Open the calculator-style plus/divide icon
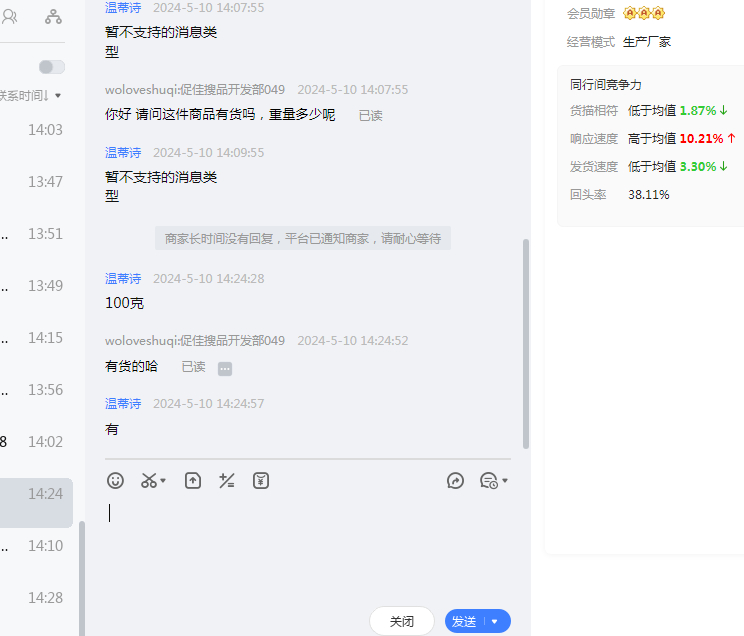The height and width of the screenshot is (636, 744). (227, 481)
